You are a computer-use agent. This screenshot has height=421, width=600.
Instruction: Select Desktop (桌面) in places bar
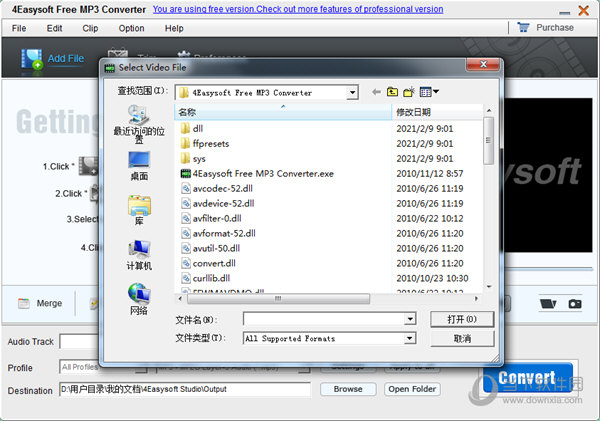pyautogui.click(x=139, y=166)
